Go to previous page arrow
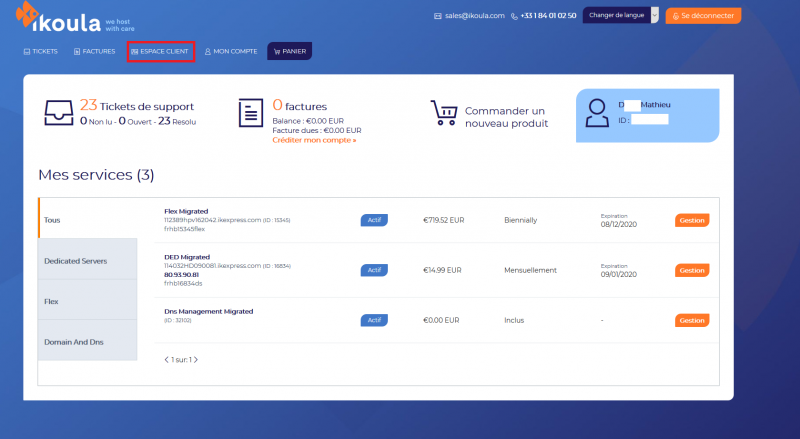The height and width of the screenshot is (439, 800). pyautogui.click(x=166, y=360)
